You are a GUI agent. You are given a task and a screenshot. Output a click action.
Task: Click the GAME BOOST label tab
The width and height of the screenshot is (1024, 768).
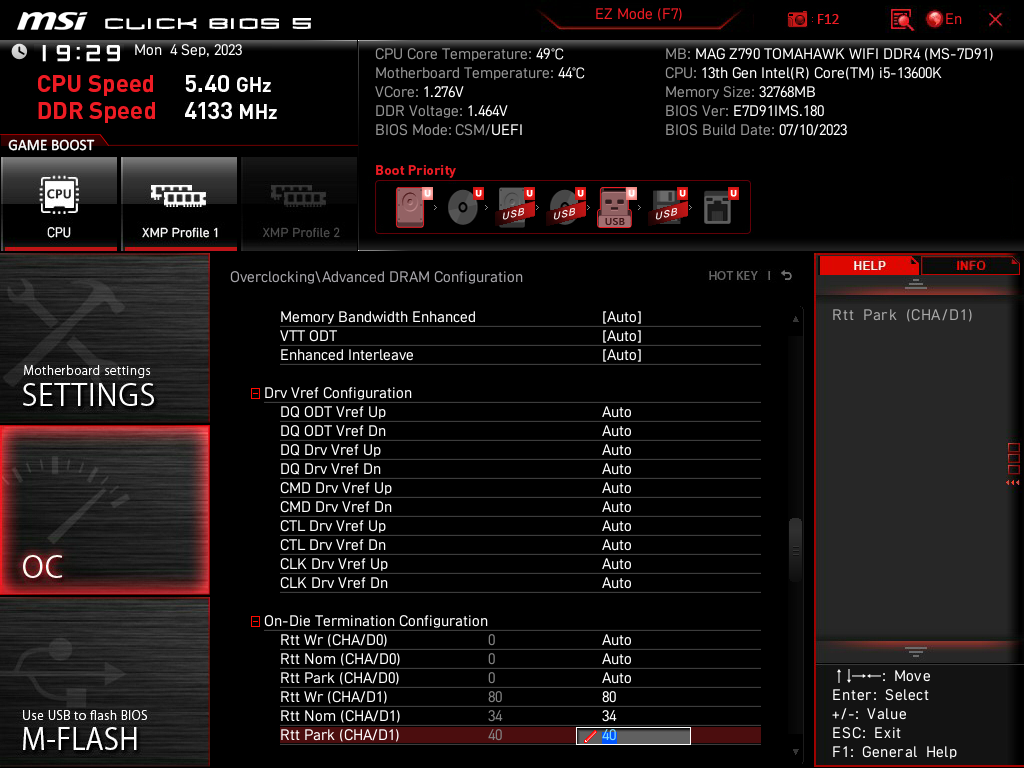click(51, 145)
